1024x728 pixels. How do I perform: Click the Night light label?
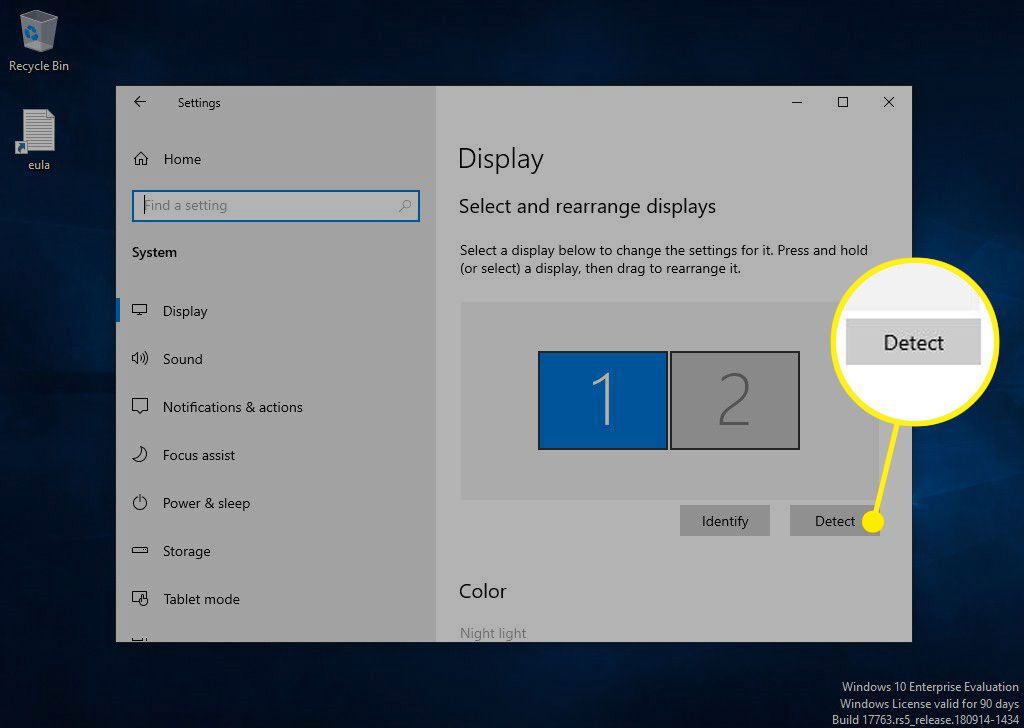(493, 633)
